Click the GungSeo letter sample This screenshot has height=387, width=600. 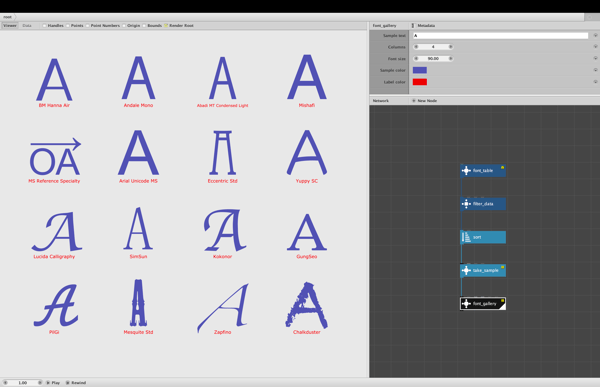tap(307, 232)
